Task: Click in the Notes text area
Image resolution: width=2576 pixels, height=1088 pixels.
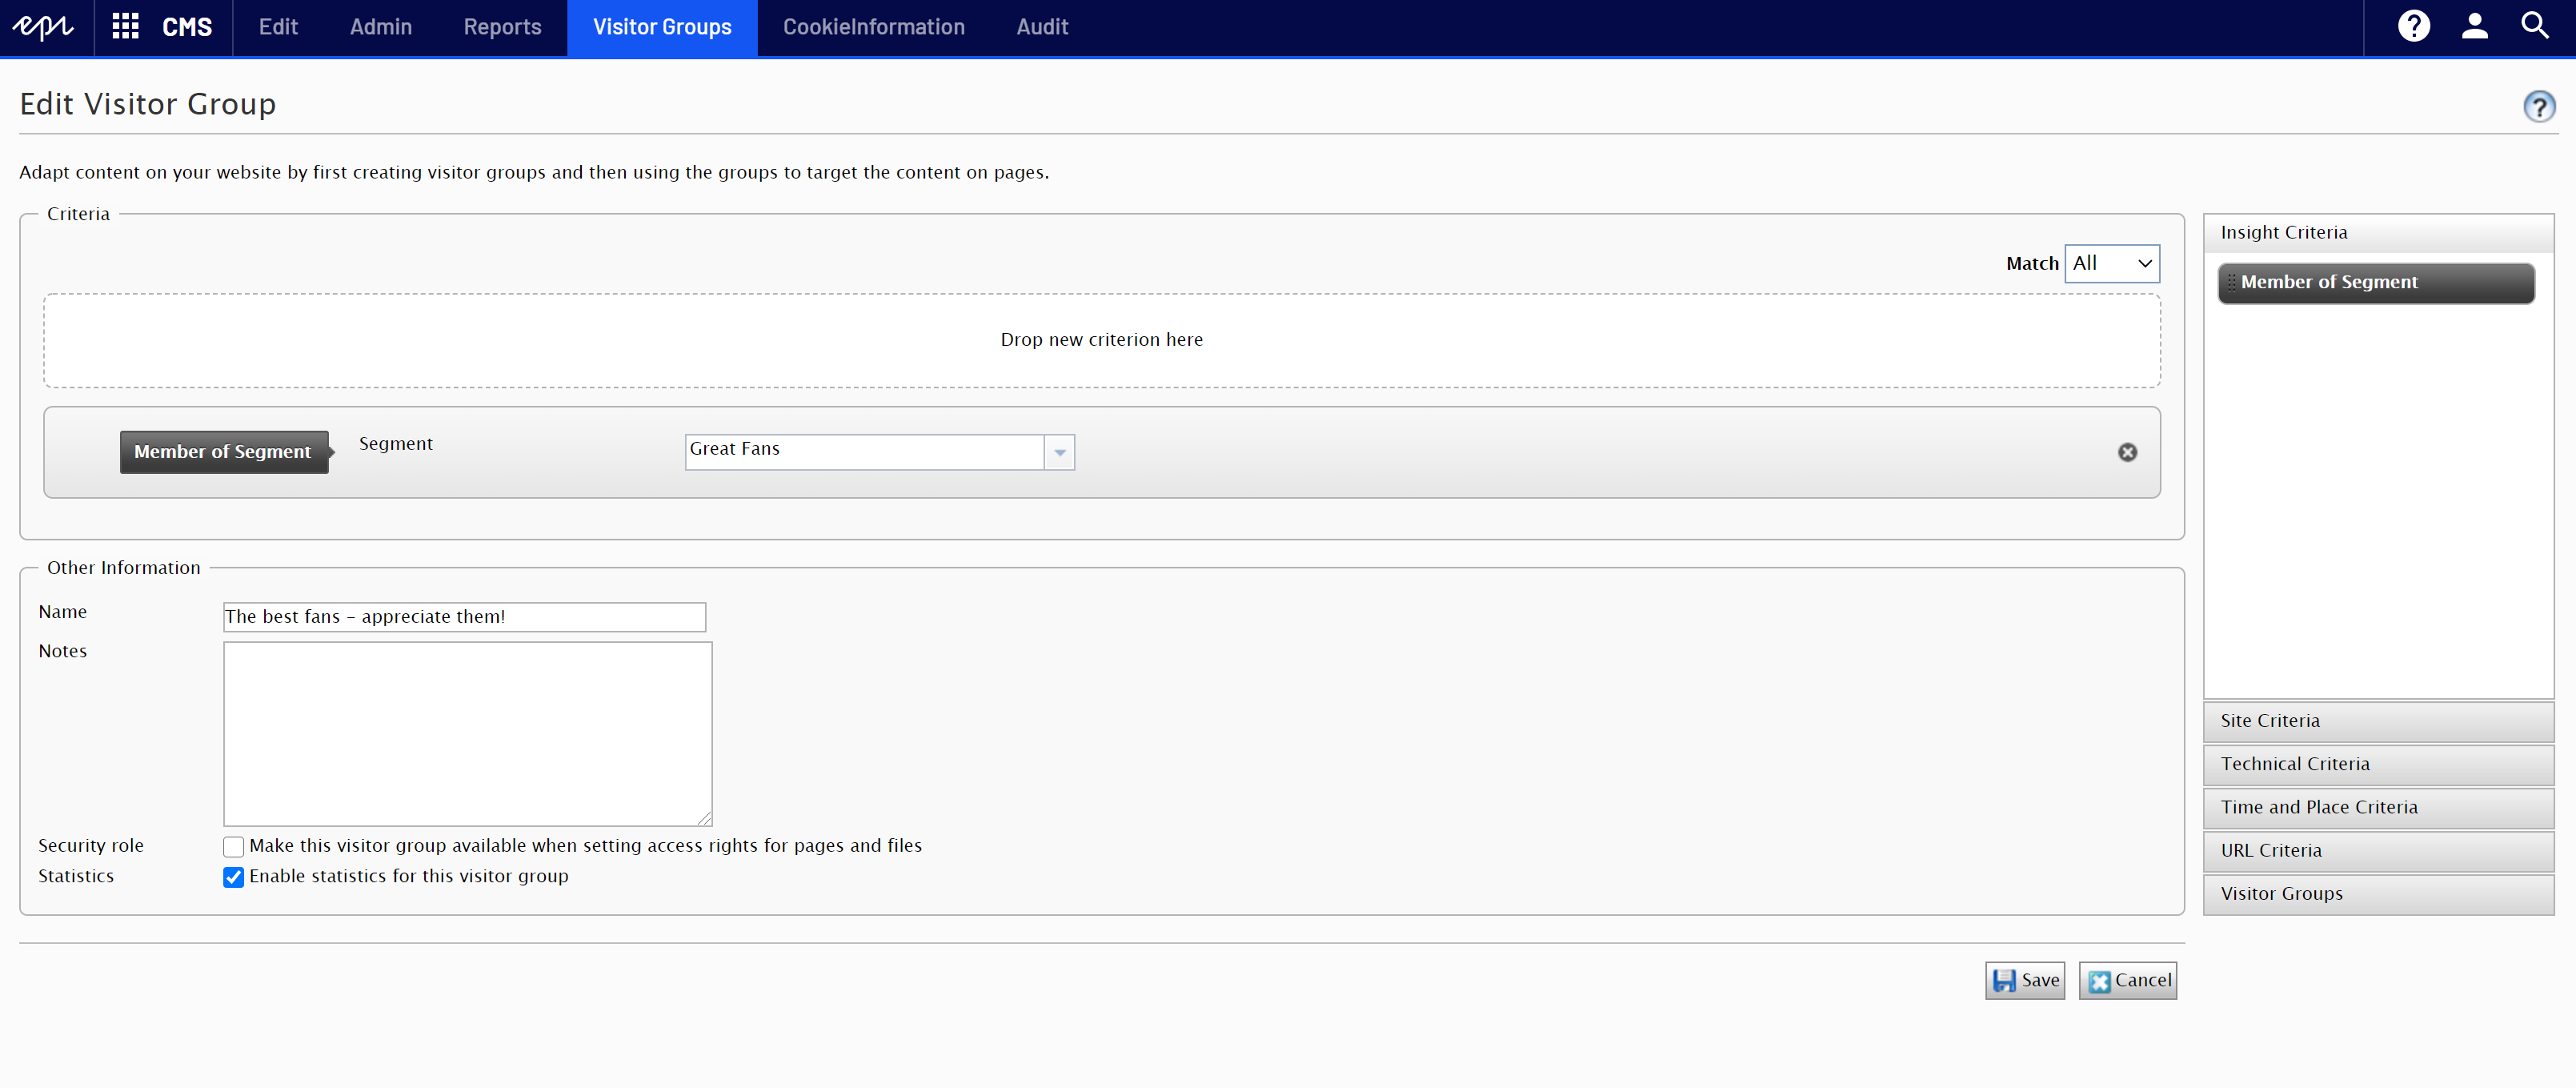Action: (x=467, y=733)
